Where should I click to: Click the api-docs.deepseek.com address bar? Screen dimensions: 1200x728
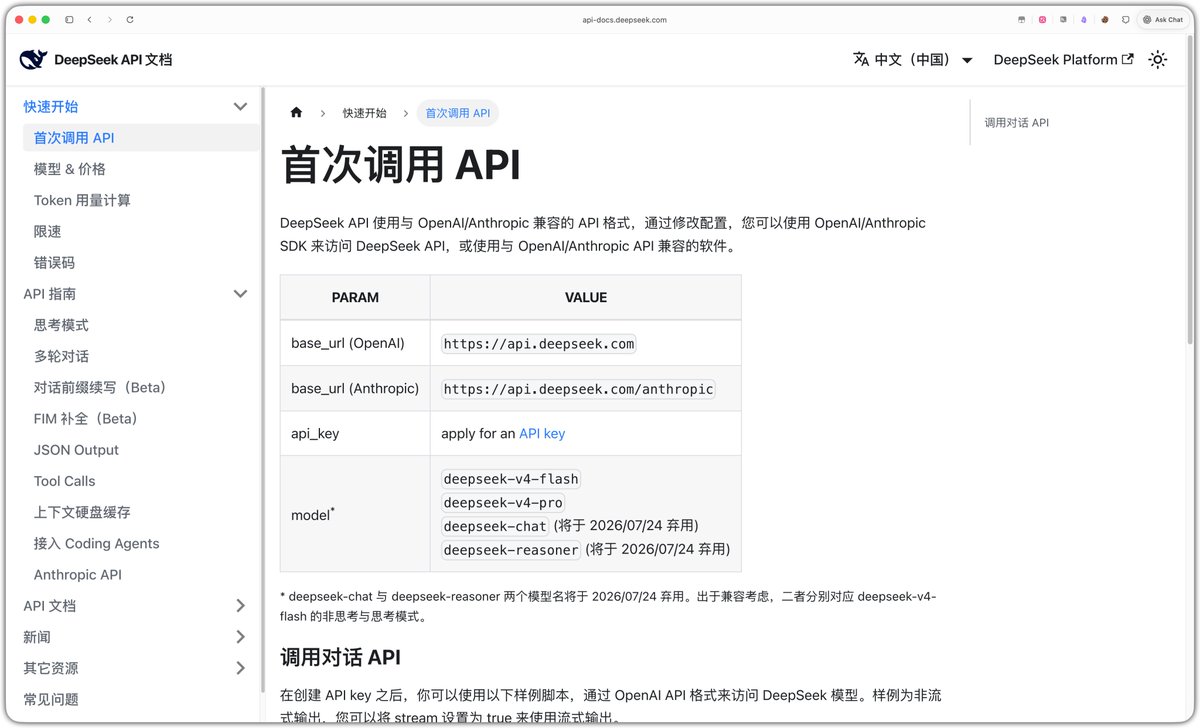point(624,19)
